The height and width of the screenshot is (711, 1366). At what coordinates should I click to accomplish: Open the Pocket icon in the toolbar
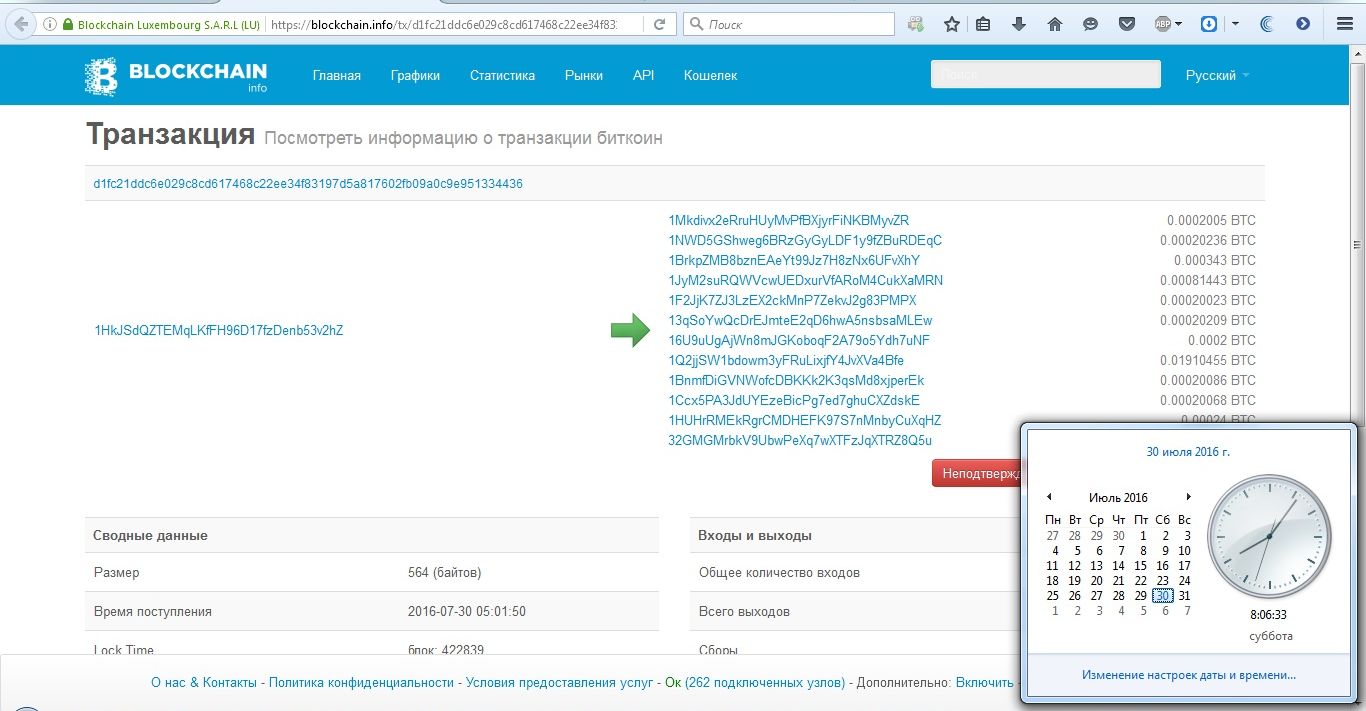(1126, 24)
